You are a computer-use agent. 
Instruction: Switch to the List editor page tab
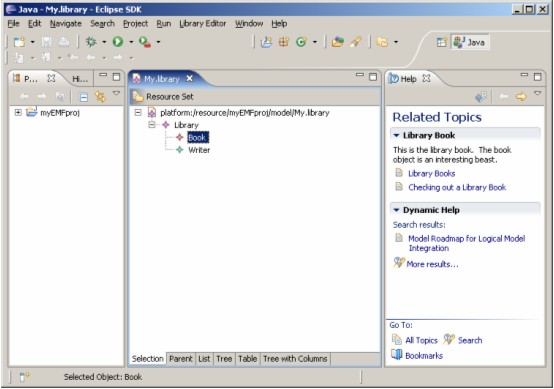tap(204, 359)
